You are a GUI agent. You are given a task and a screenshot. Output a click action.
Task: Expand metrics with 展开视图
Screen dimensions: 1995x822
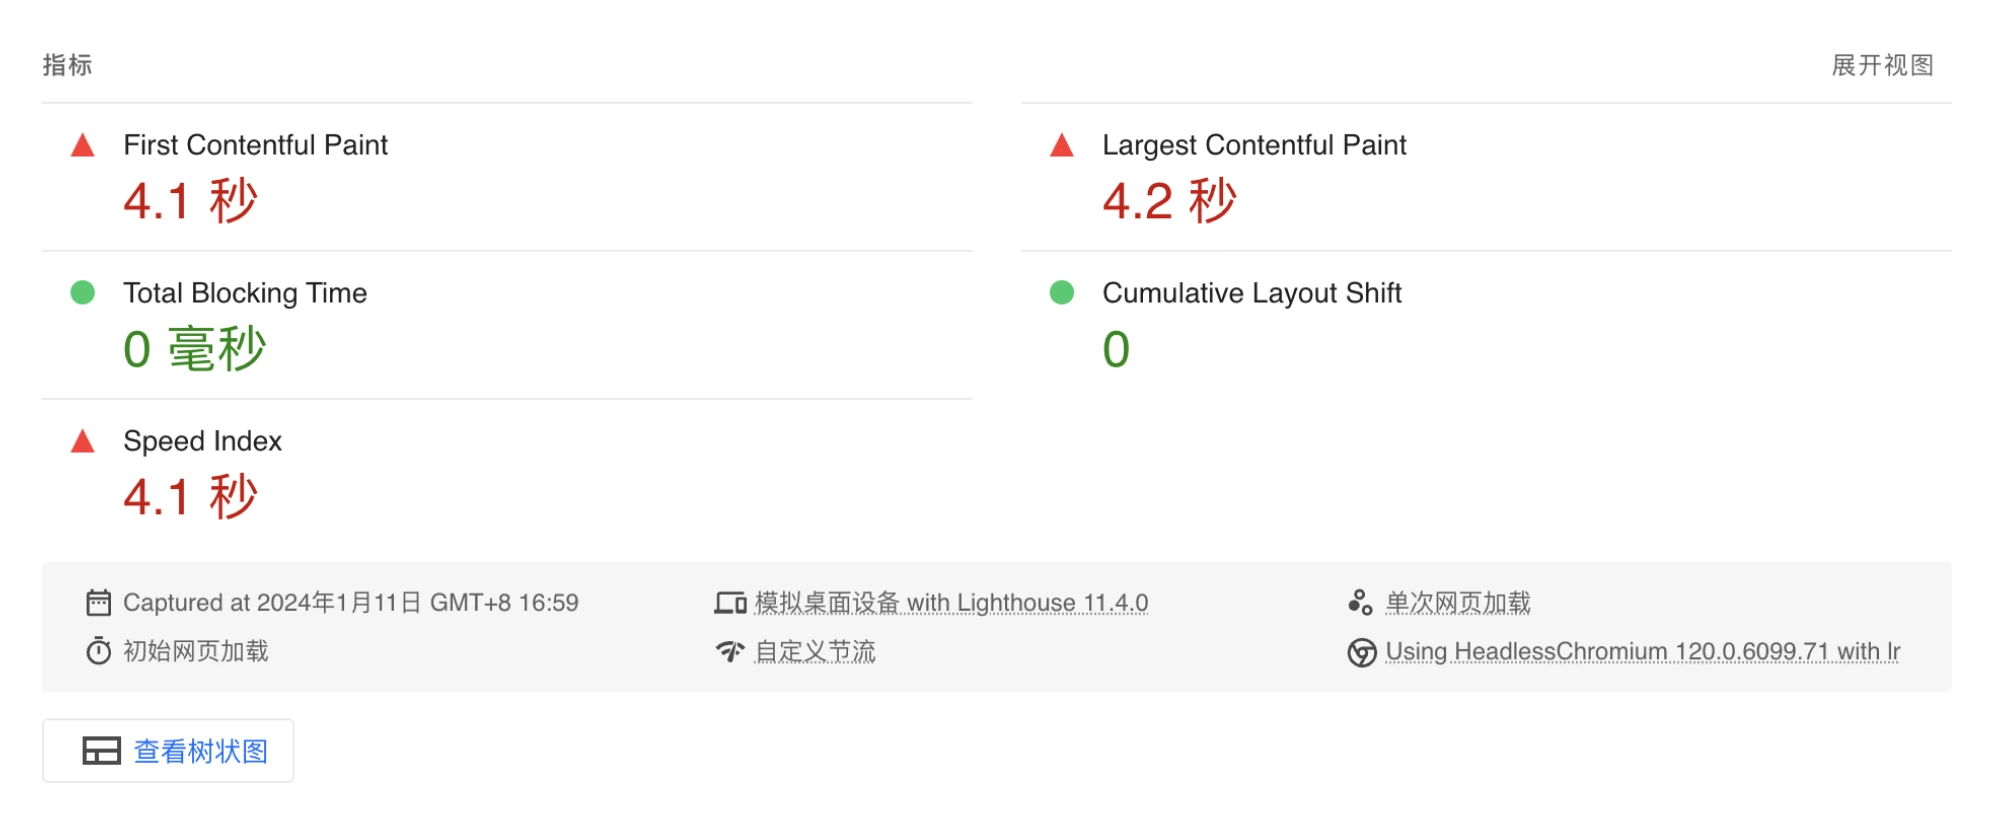pyautogui.click(x=1882, y=66)
